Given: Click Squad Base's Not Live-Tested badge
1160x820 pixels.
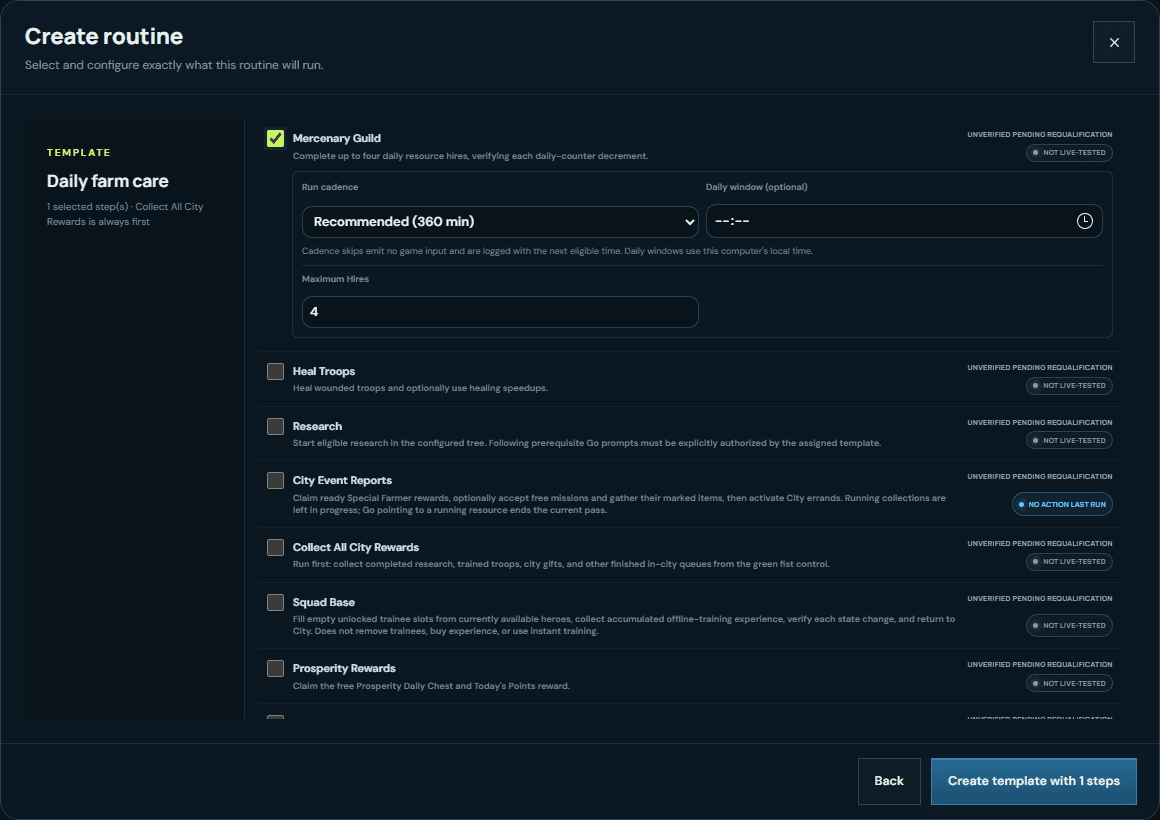Looking at the screenshot, I should pyautogui.click(x=1069, y=625).
